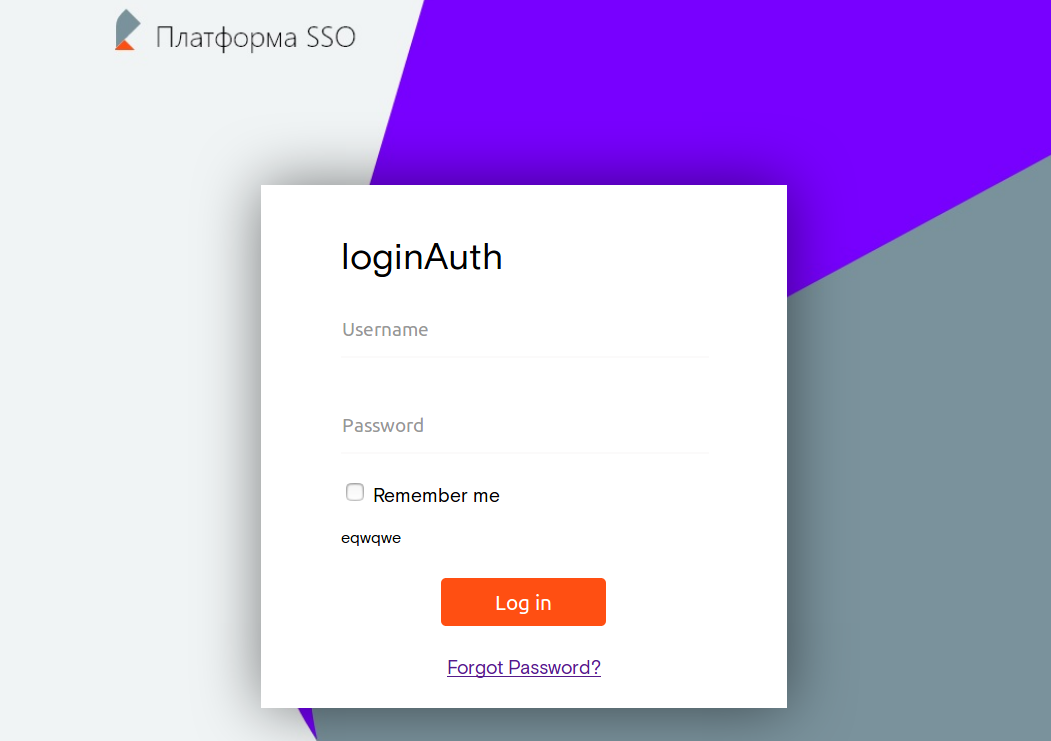Tick the Remember me checkbox
Screen dimensions: 1051x741
coord(355,492)
